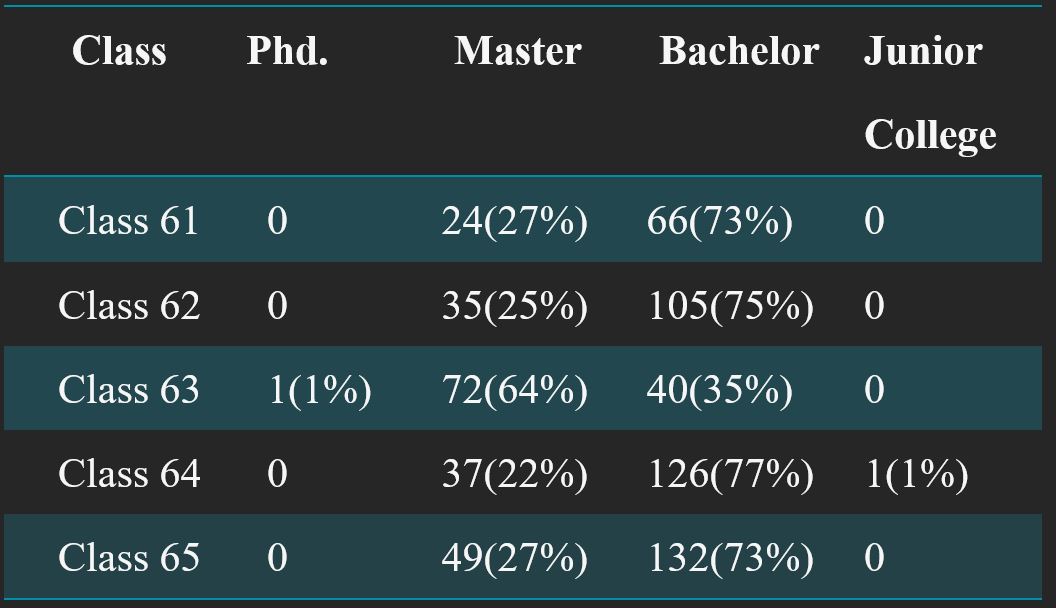The height and width of the screenshot is (608, 1056).
Task: Select the Class 63 row label
Action: 129,390
